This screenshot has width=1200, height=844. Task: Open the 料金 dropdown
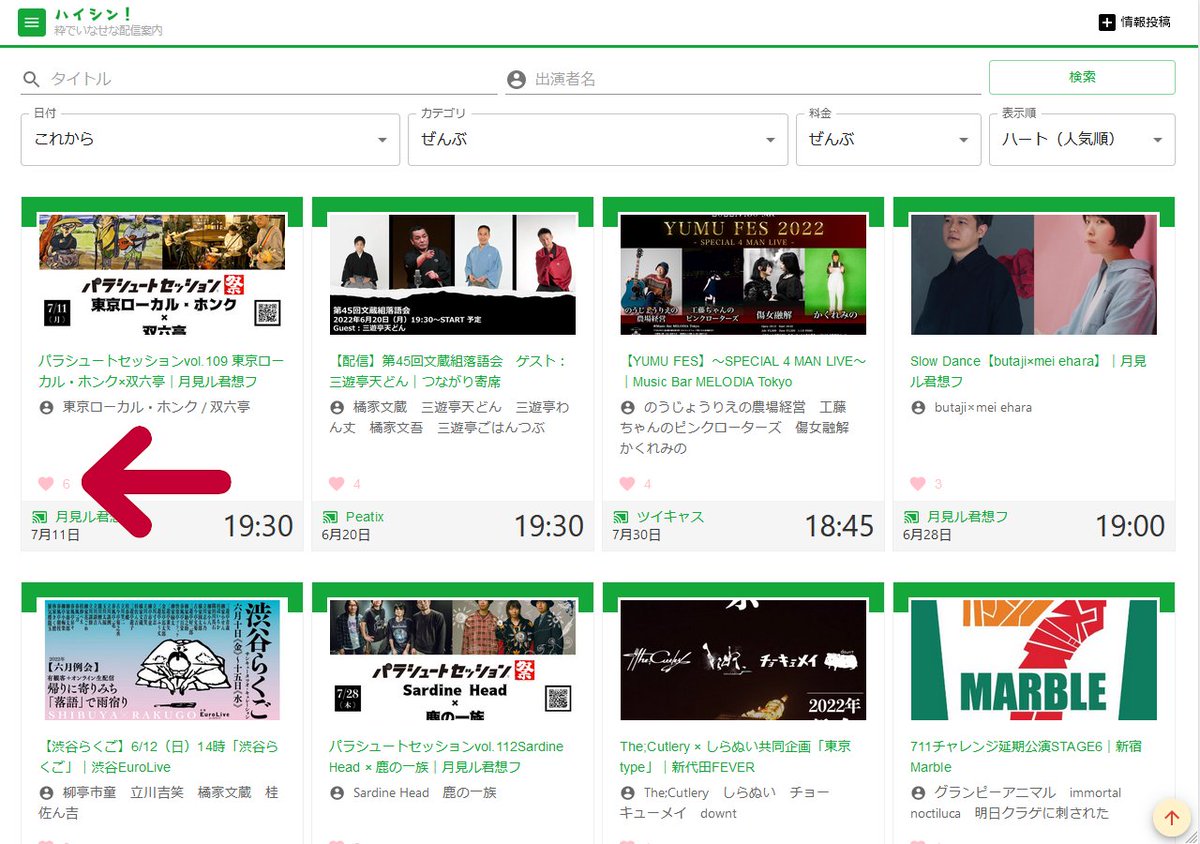(888, 140)
